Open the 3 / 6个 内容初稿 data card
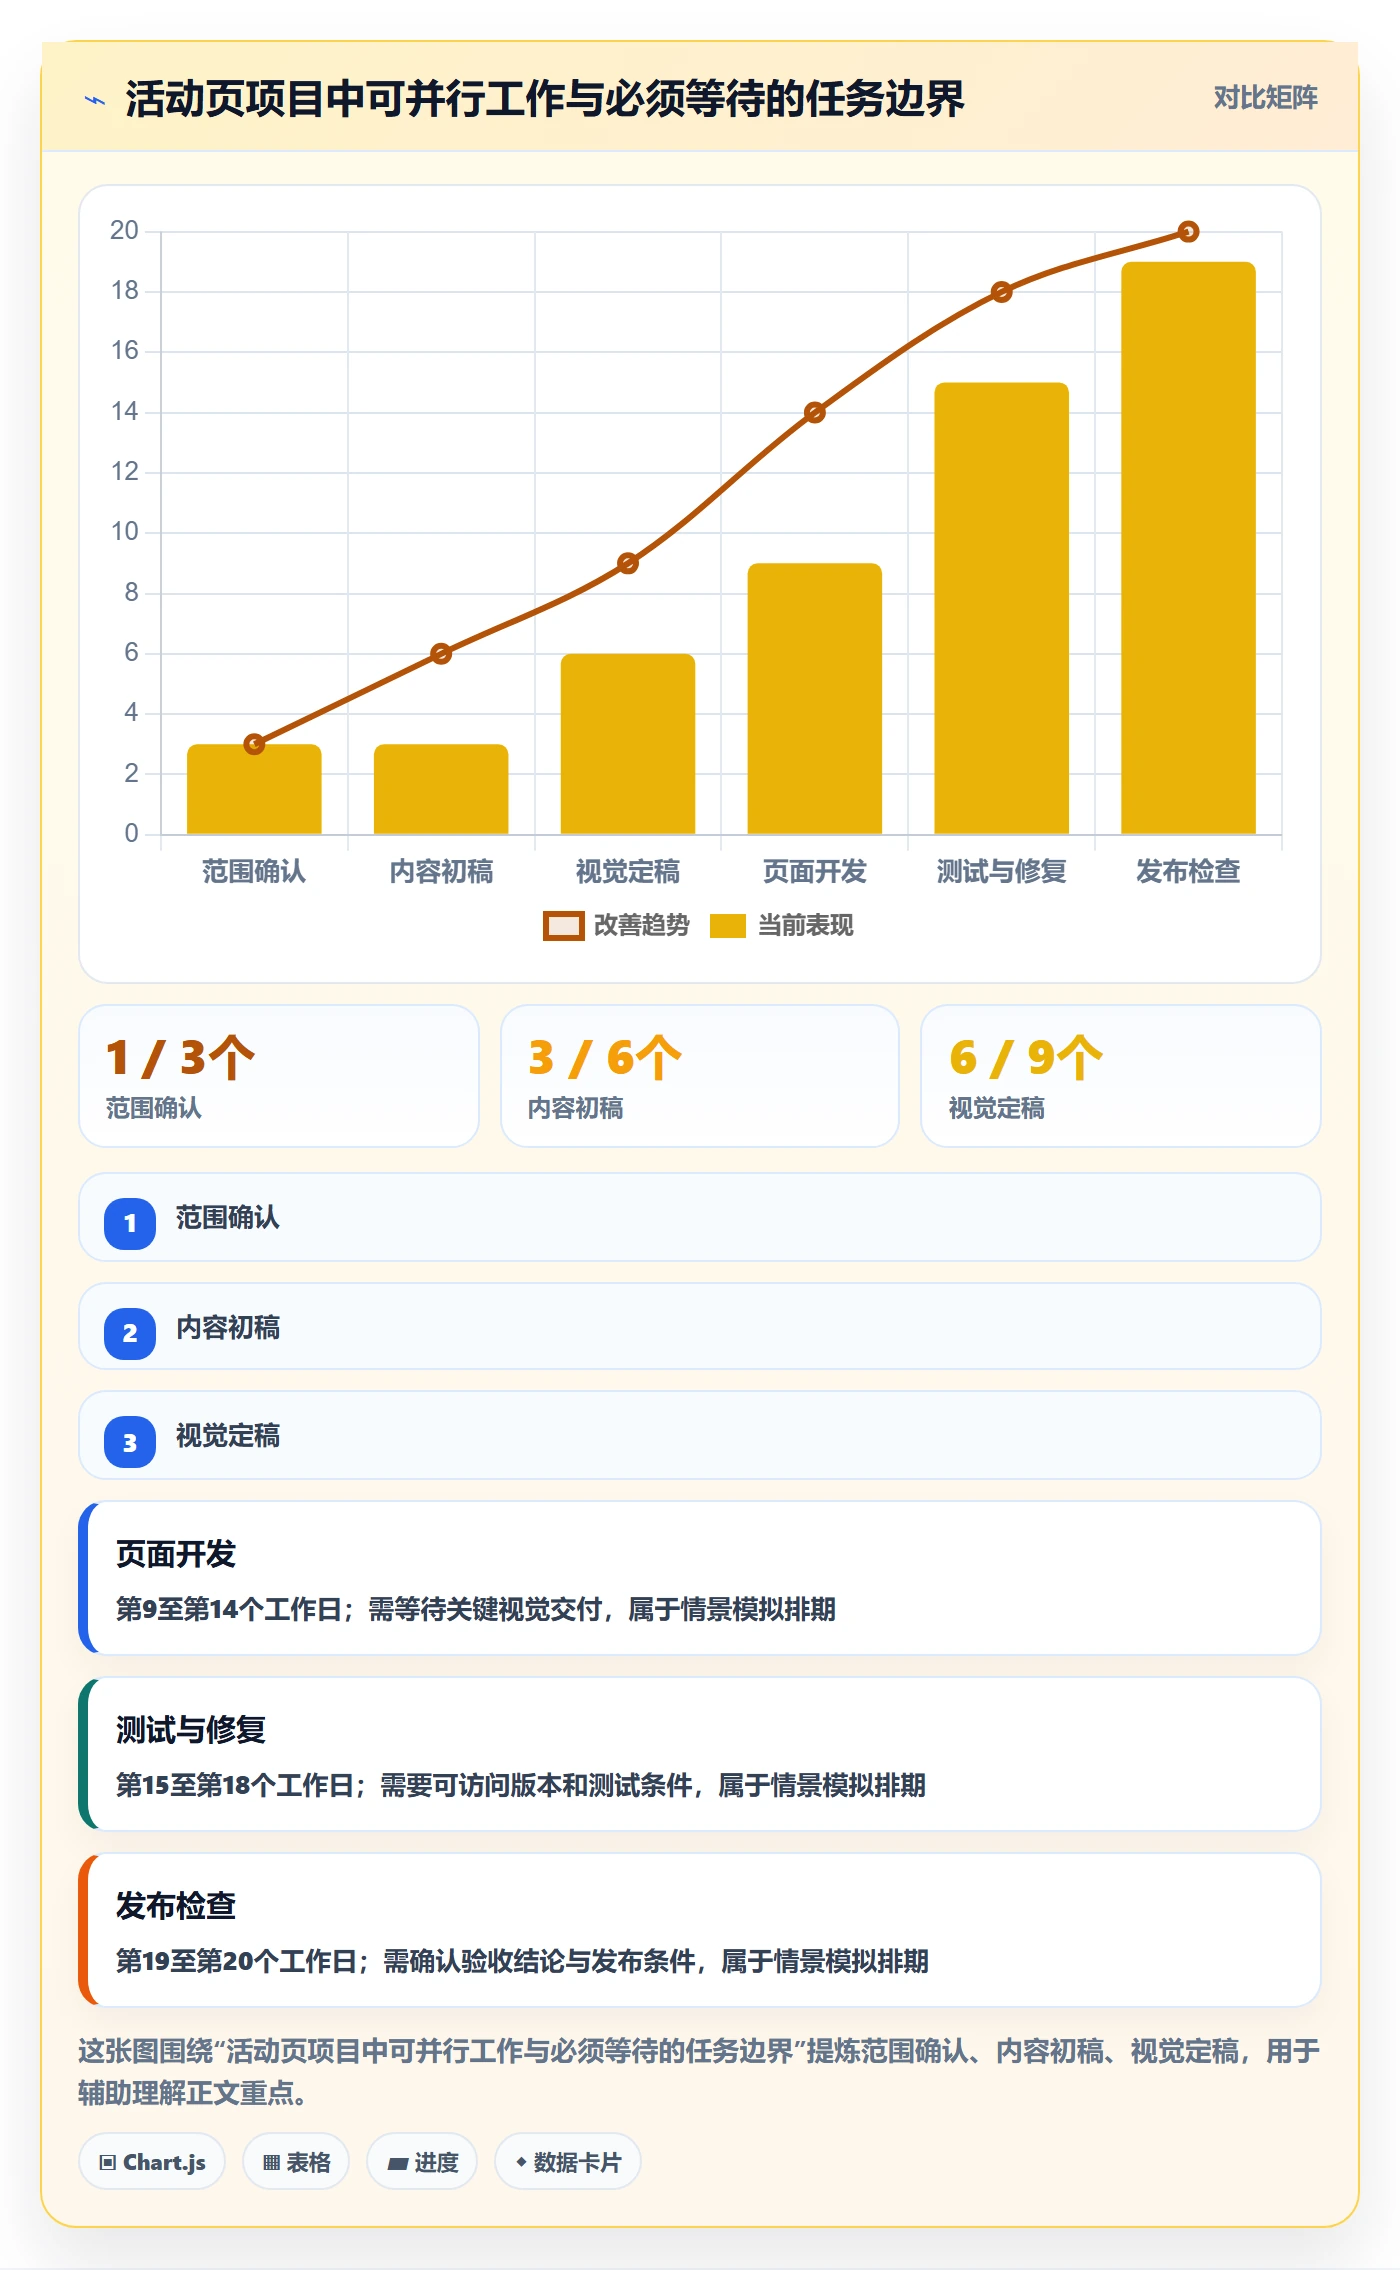1400x2270 pixels. click(x=700, y=1076)
